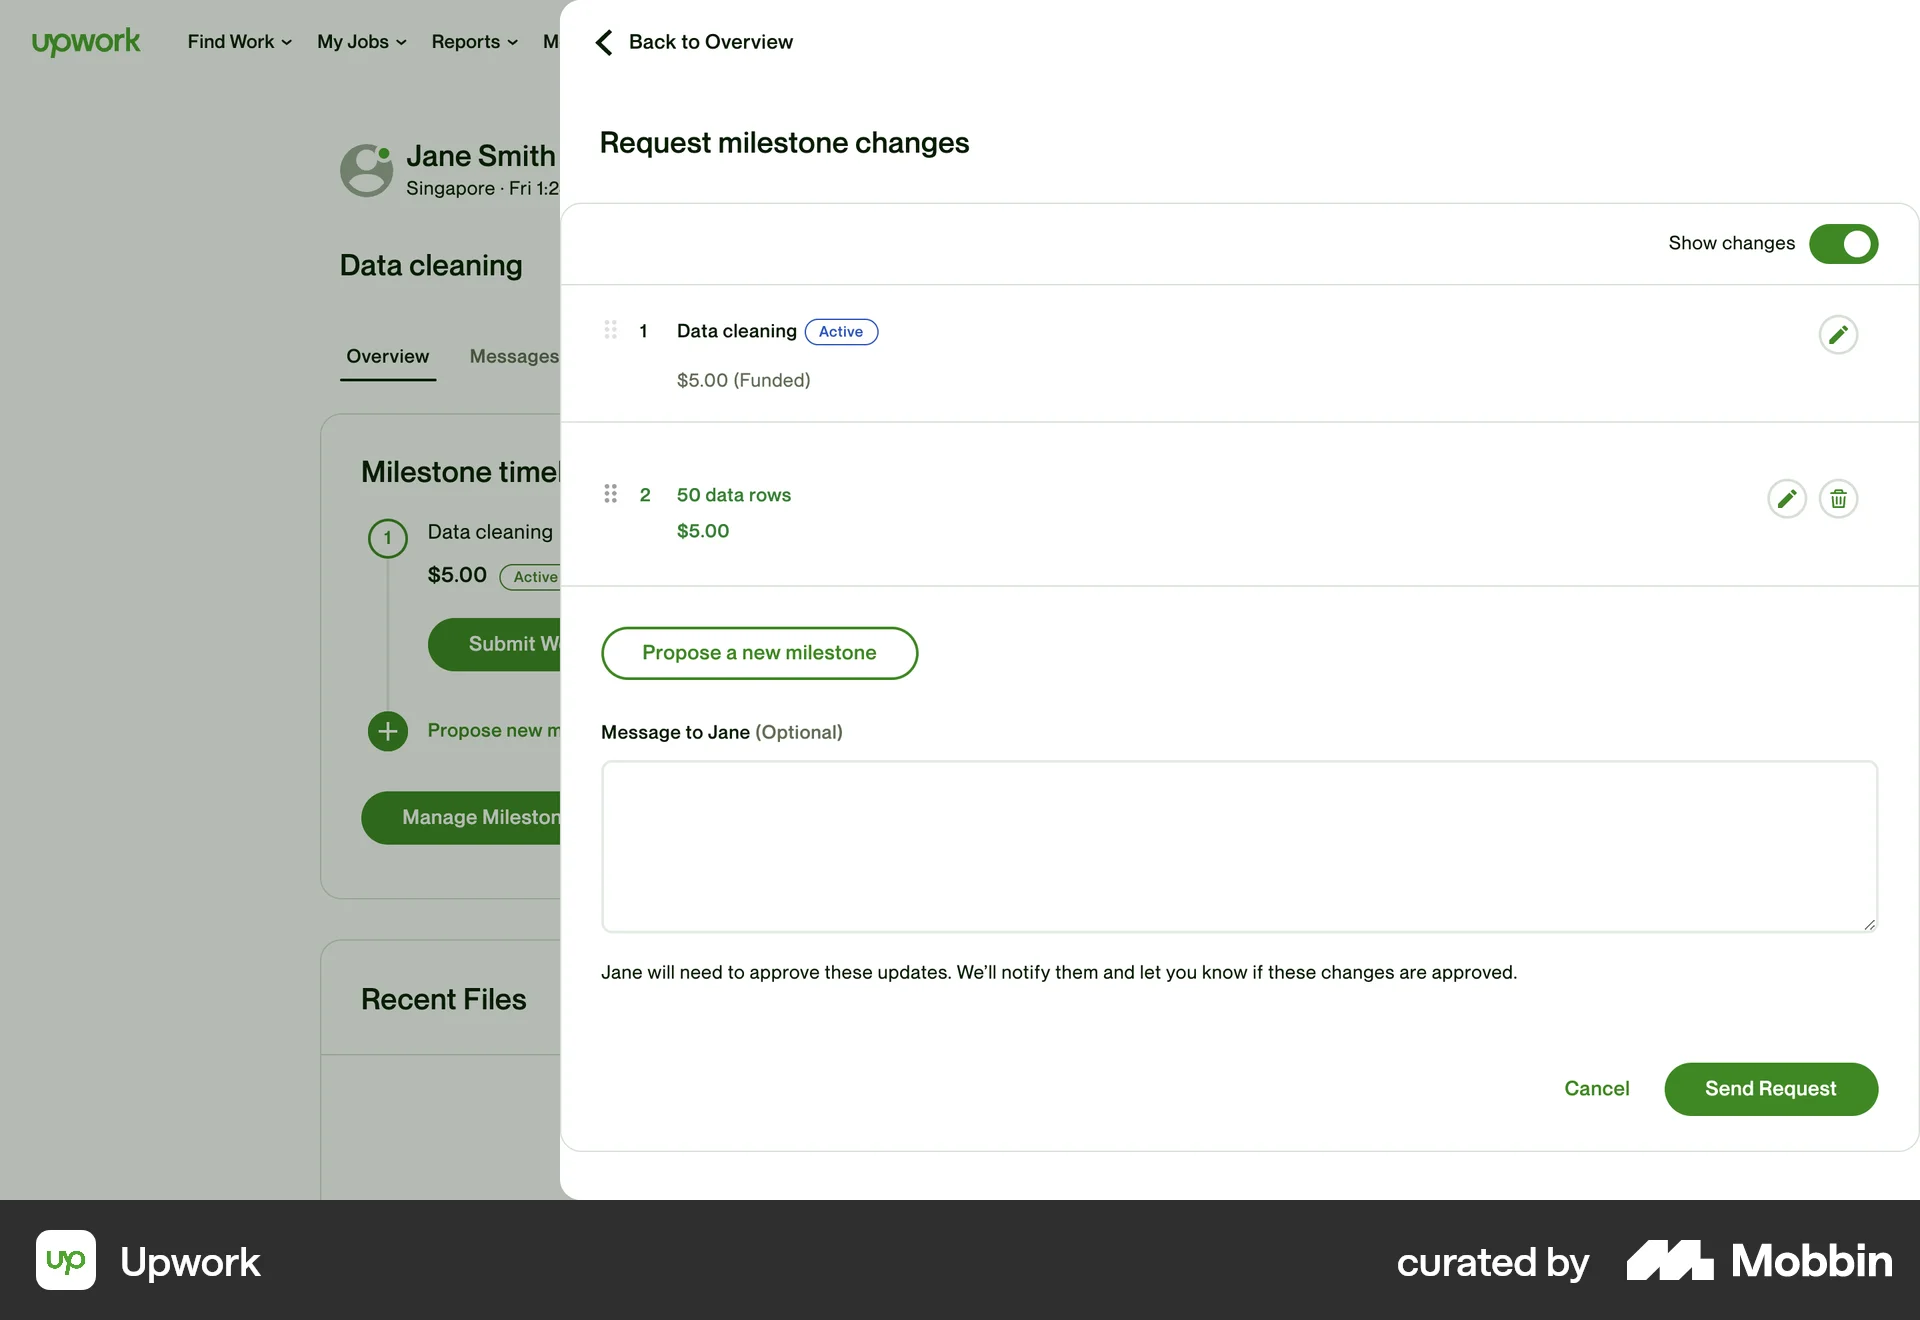
Task: Grab the drag handle for the Data cleaning milestone
Action: (610, 330)
